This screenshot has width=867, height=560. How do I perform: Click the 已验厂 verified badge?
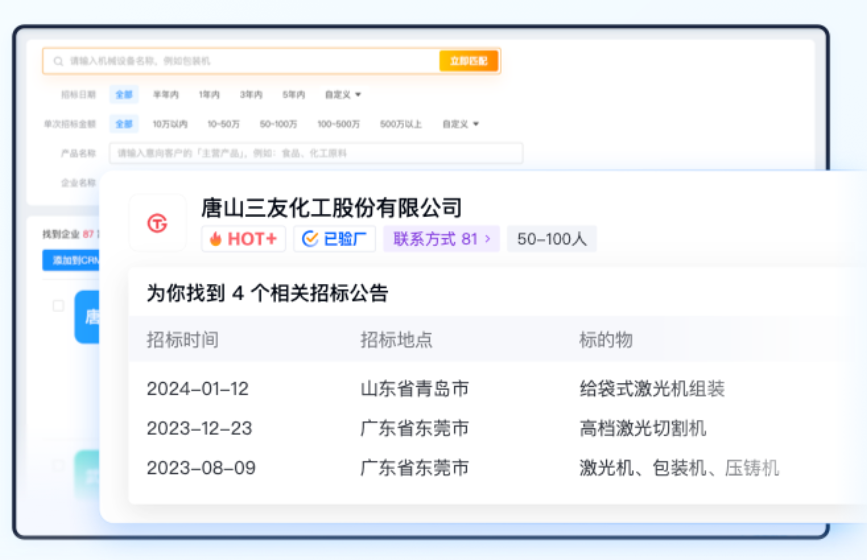(x=334, y=239)
